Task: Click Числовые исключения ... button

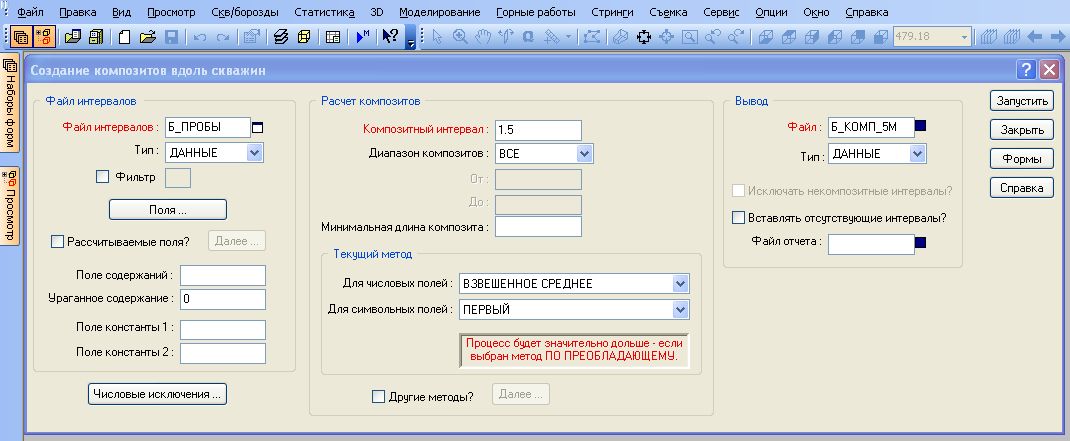Action: pyautogui.click(x=158, y=394)
